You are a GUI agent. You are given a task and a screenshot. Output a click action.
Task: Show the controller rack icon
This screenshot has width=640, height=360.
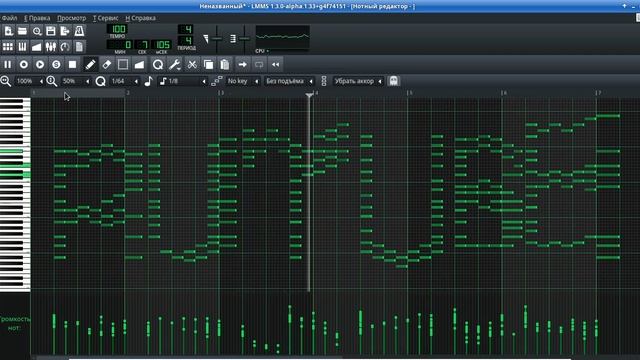tap(65, 47)
